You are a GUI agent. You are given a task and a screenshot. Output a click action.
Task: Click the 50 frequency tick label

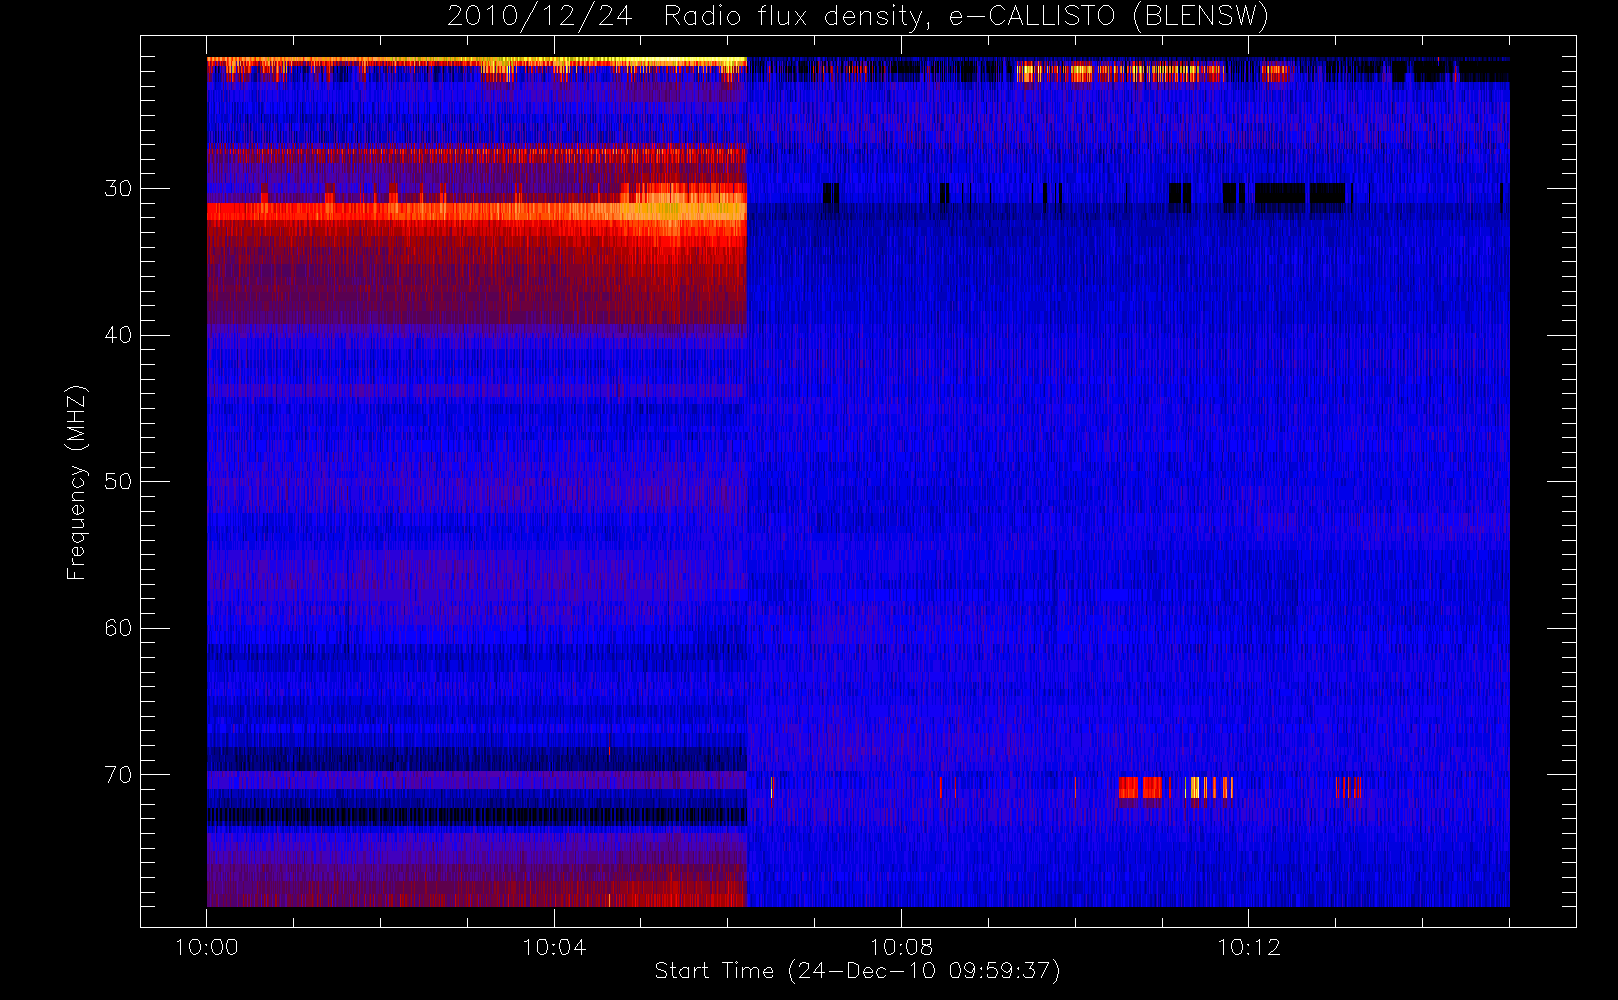pos(118,481)
